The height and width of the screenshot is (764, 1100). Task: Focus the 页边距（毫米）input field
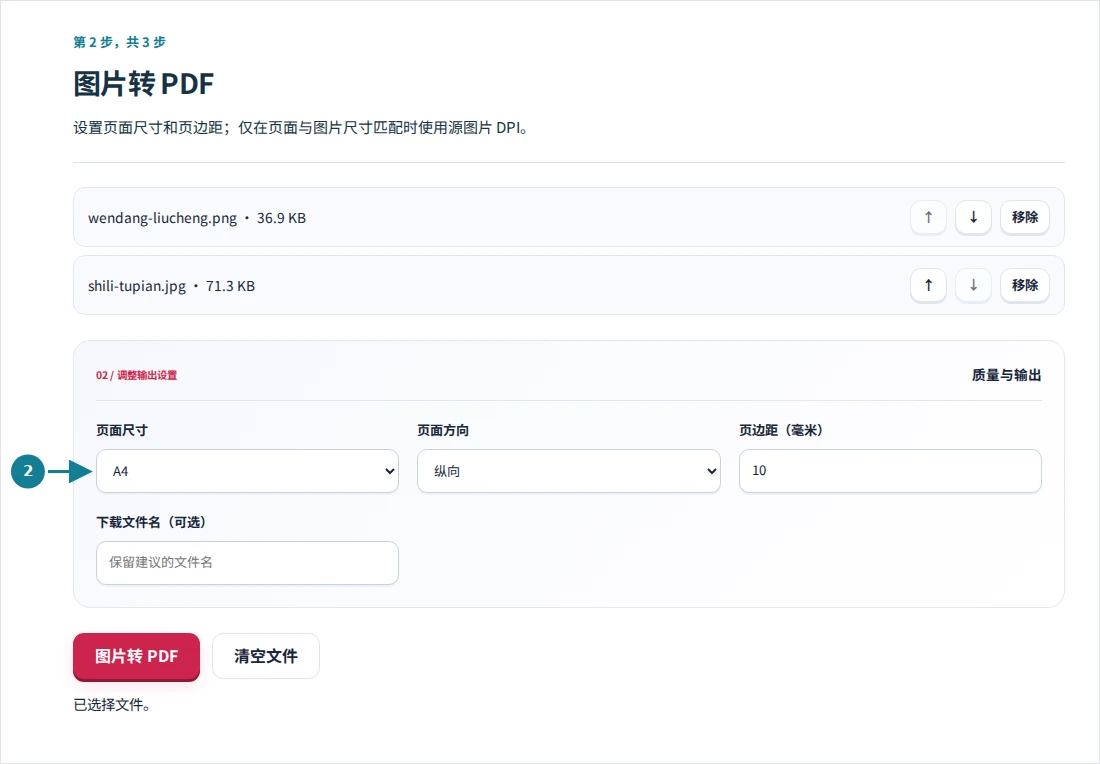tap(890, 471)
